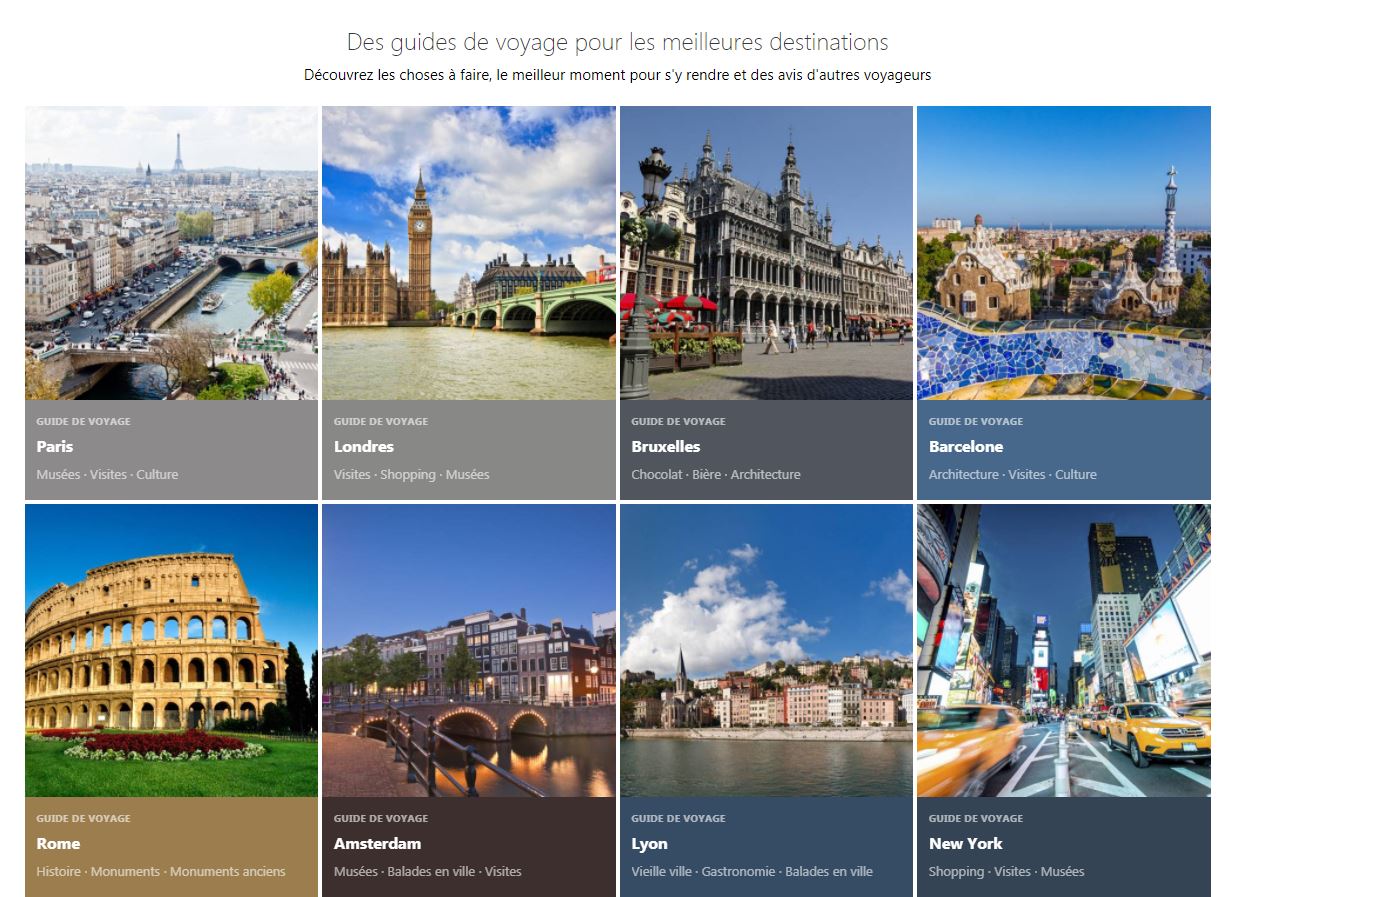This screenshot has width=1394, height=897.
Task: Click Vieille ville · Gastronomie tags line
Action: tap(751, 872)
